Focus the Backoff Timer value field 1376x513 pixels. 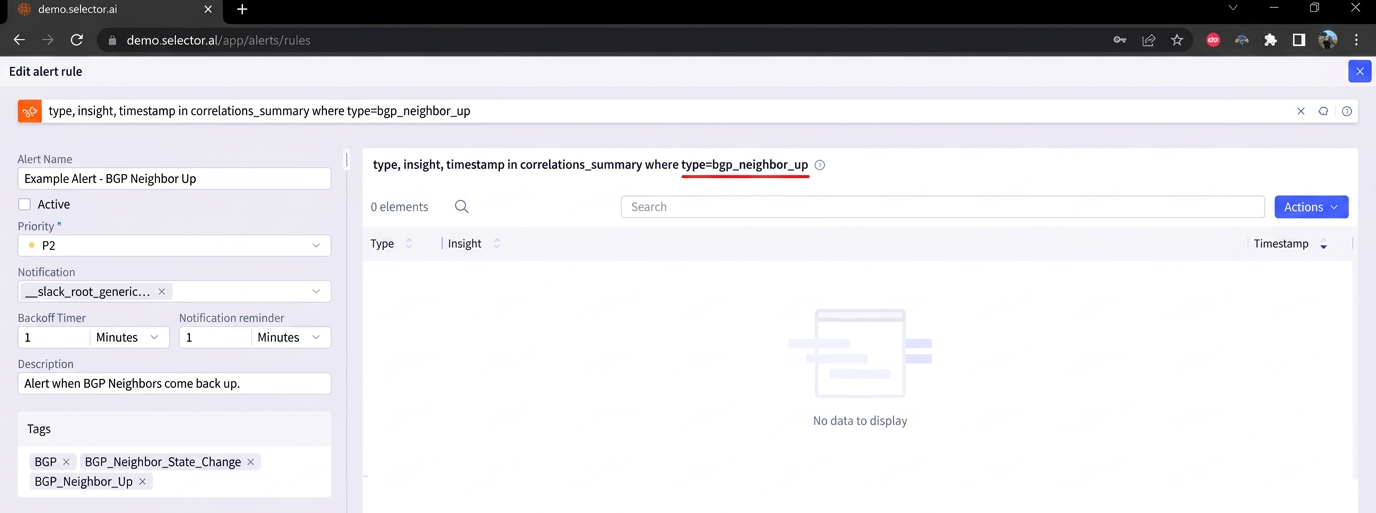[54, 337]
